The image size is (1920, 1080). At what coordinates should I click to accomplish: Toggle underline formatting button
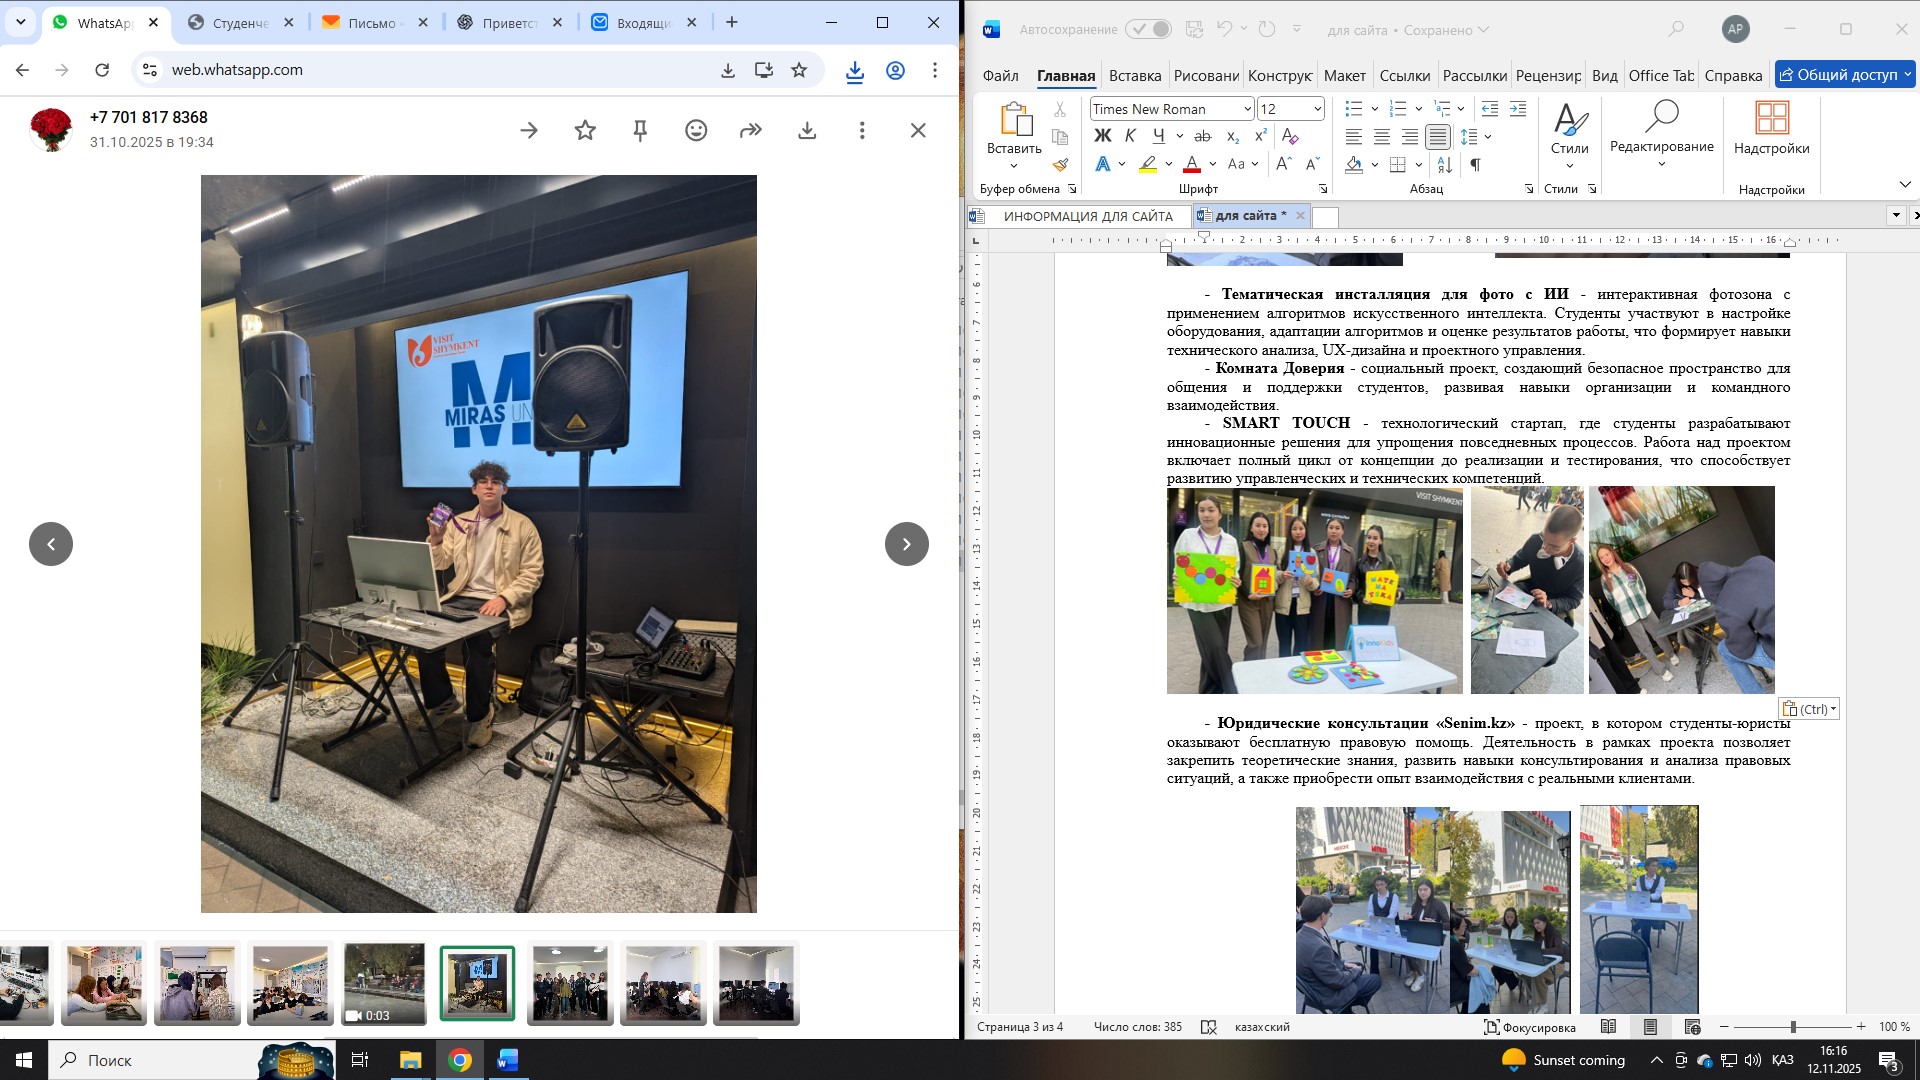click(x=1158, y=136)
